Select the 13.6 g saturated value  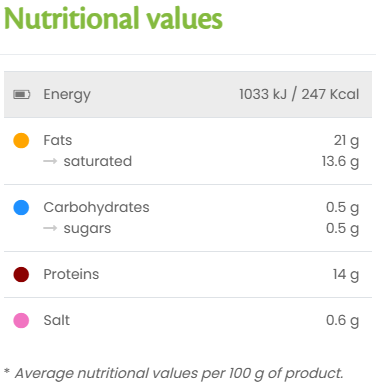point(340,162)
